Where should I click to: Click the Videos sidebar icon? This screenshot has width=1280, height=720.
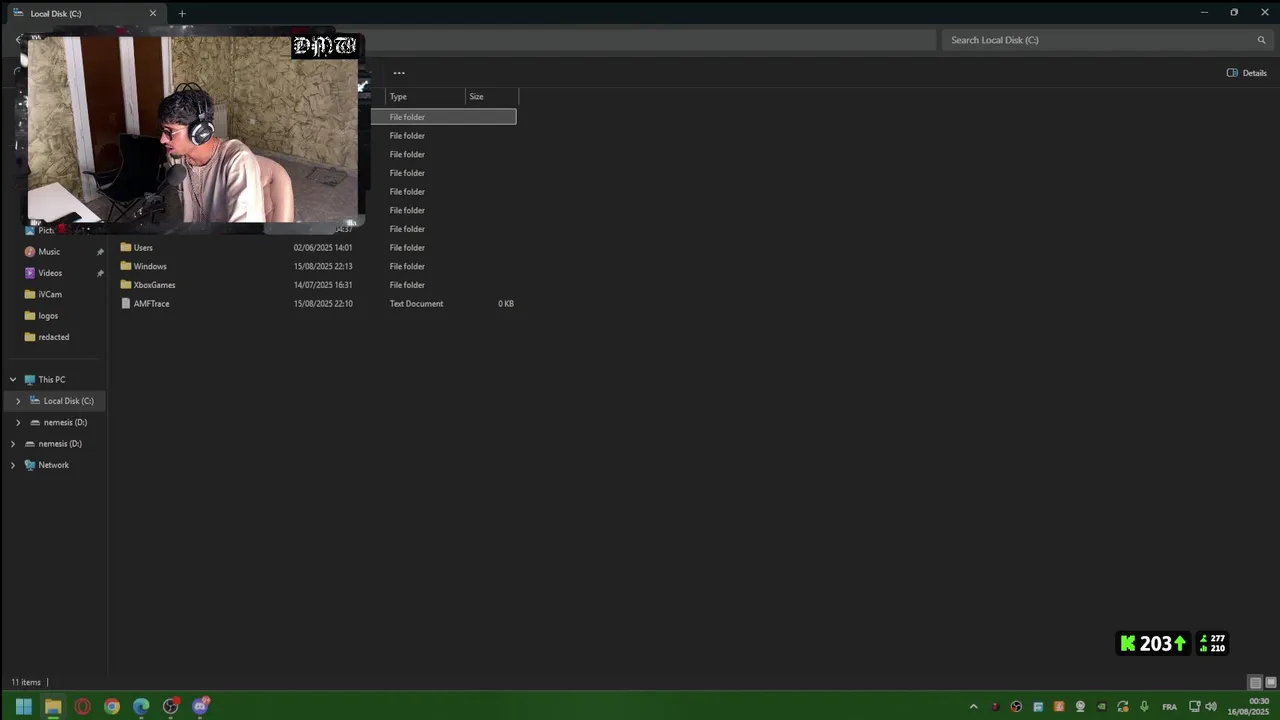[x=30, y=273]
